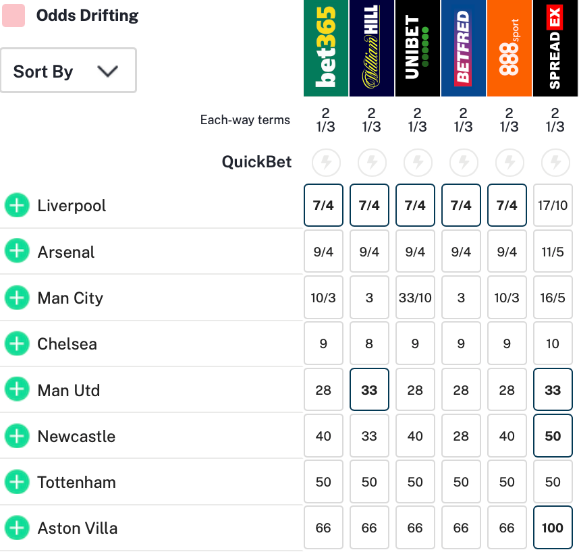The width and height of the screenshot is (579, 552).
Task: Click the Tottenham team name
Action: [x=77, y=482]
